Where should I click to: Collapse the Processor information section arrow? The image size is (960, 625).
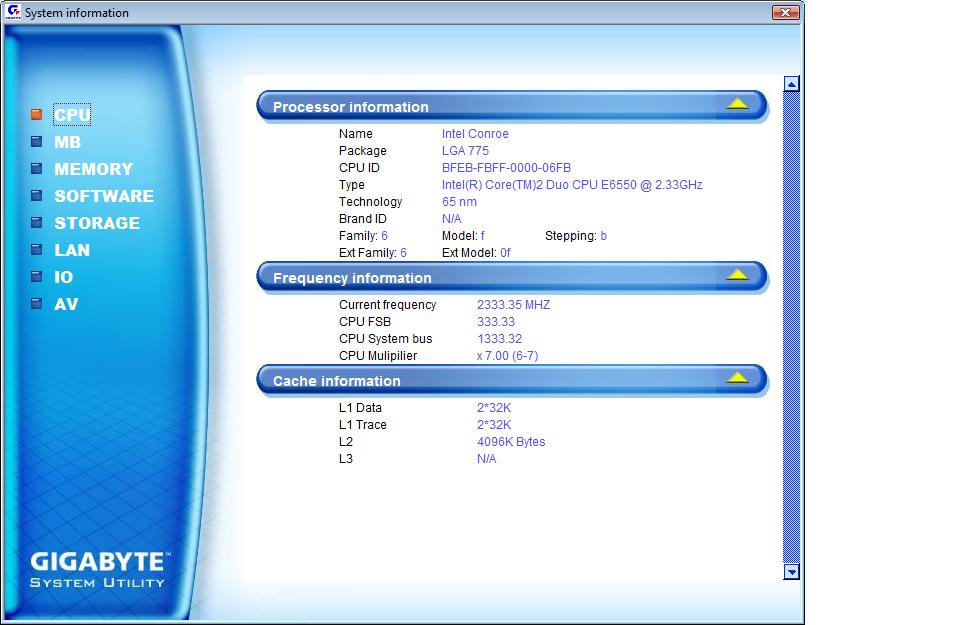click(x=737, y=104)
